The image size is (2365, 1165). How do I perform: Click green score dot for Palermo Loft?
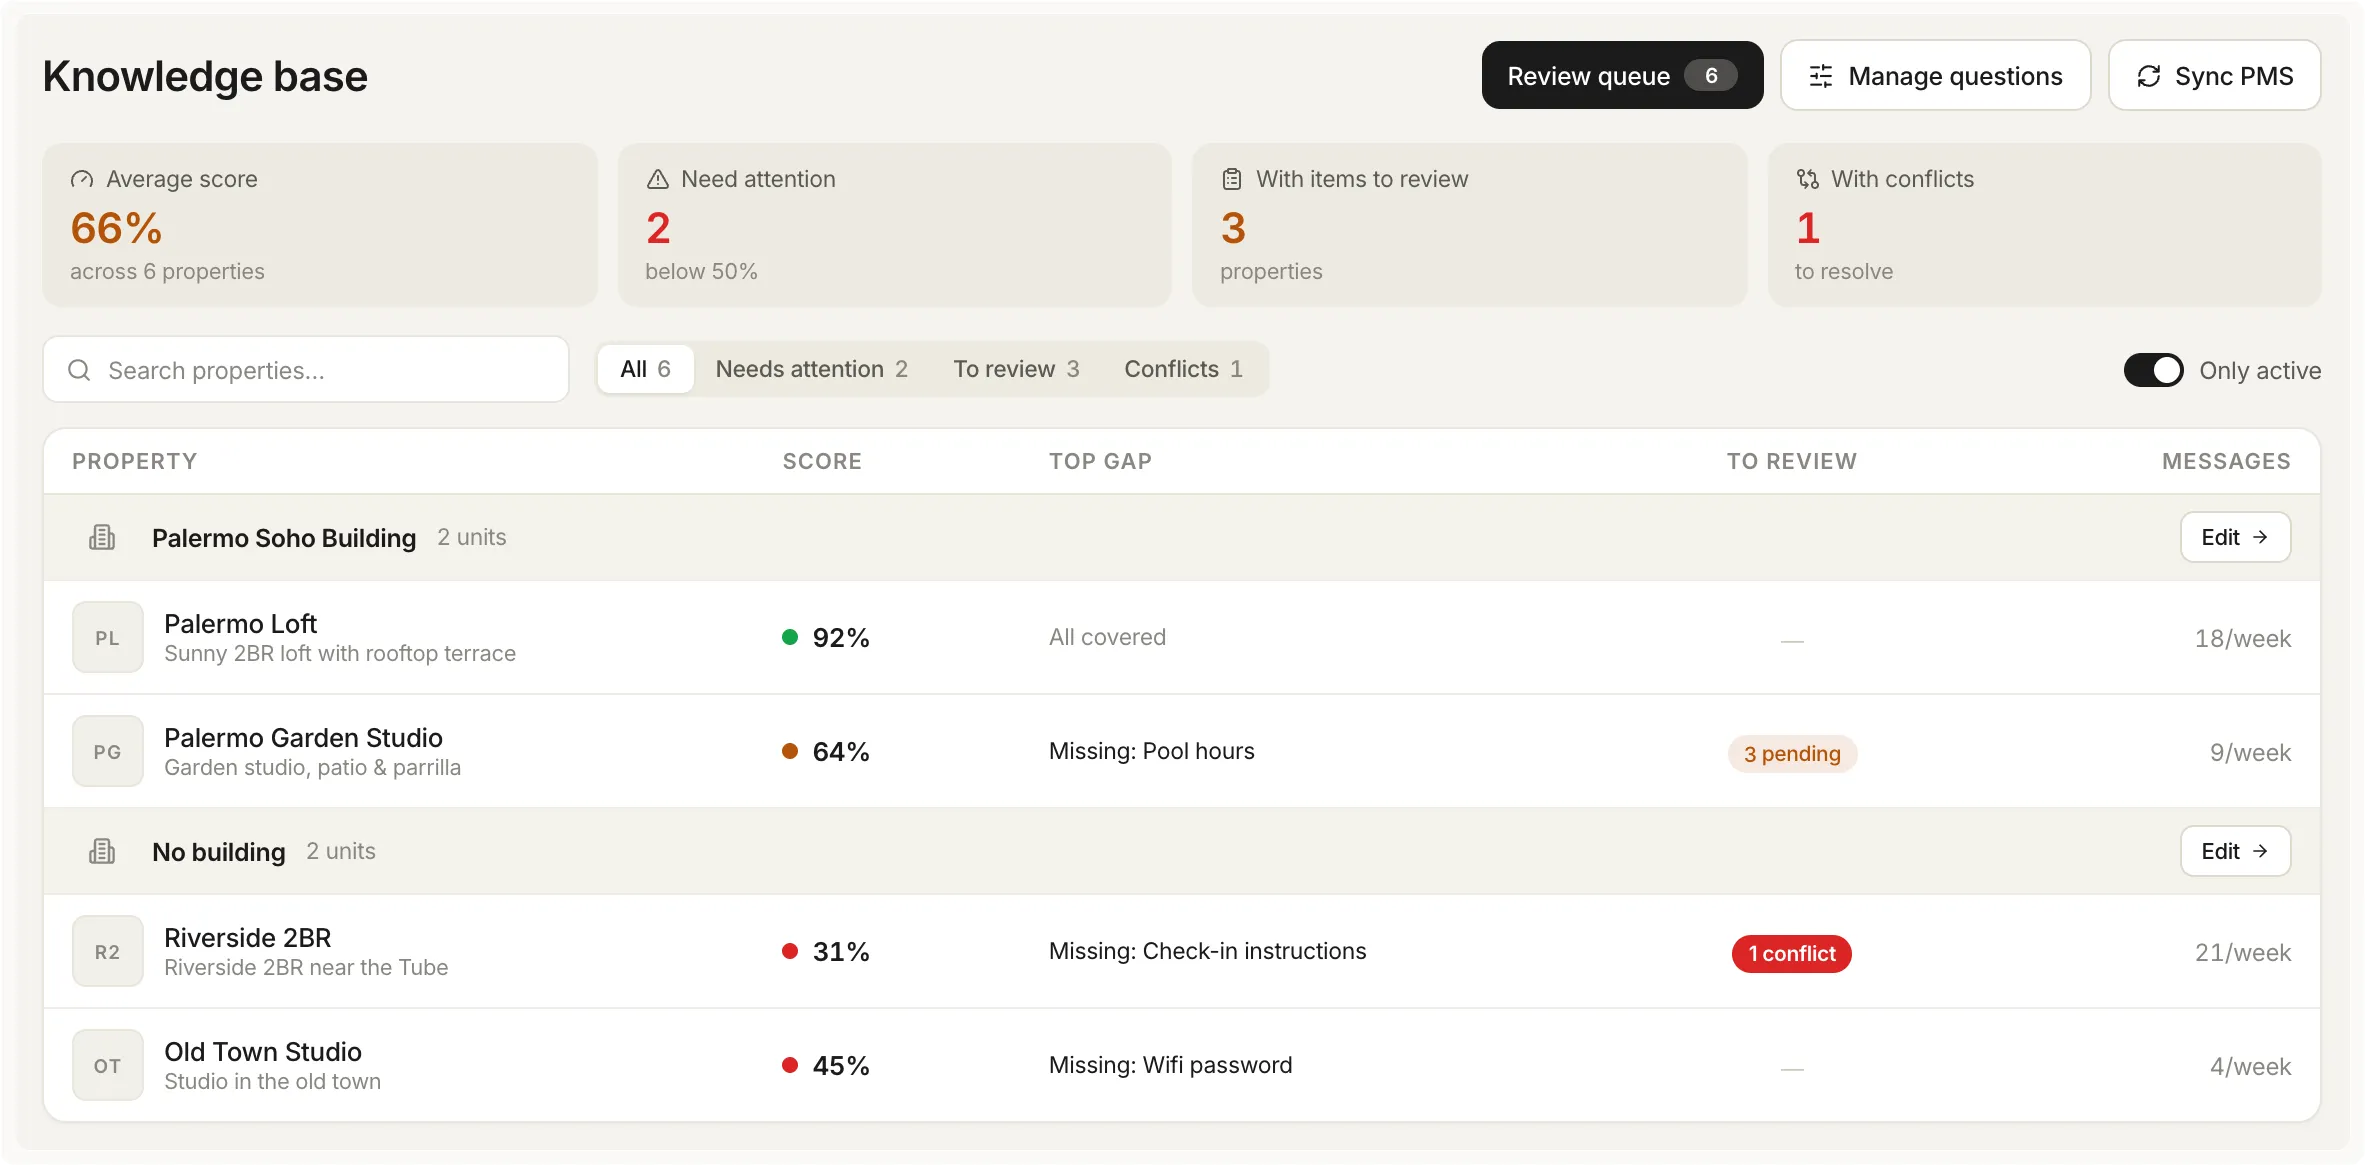tap(790, 637)
